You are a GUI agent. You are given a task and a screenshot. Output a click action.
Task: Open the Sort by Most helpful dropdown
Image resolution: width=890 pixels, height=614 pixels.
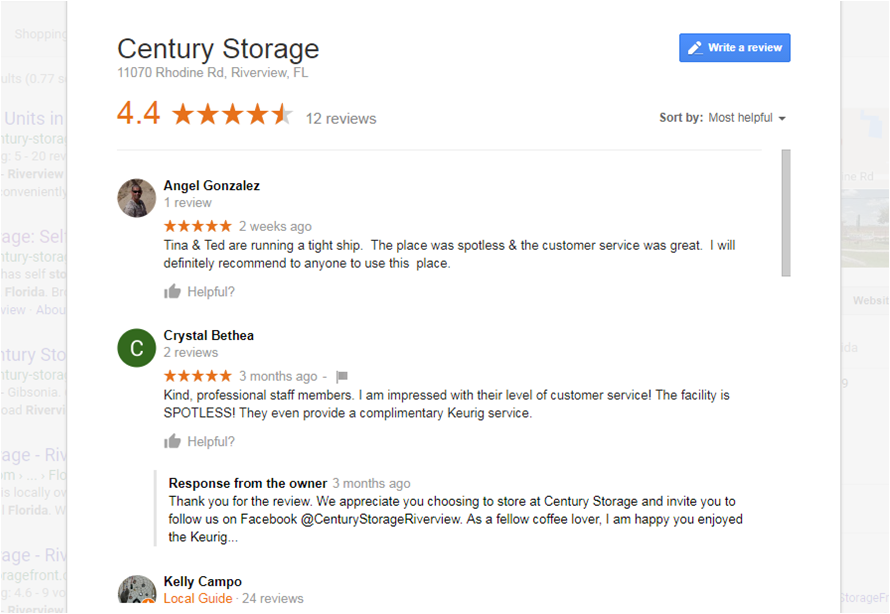(x=746, y=118)
